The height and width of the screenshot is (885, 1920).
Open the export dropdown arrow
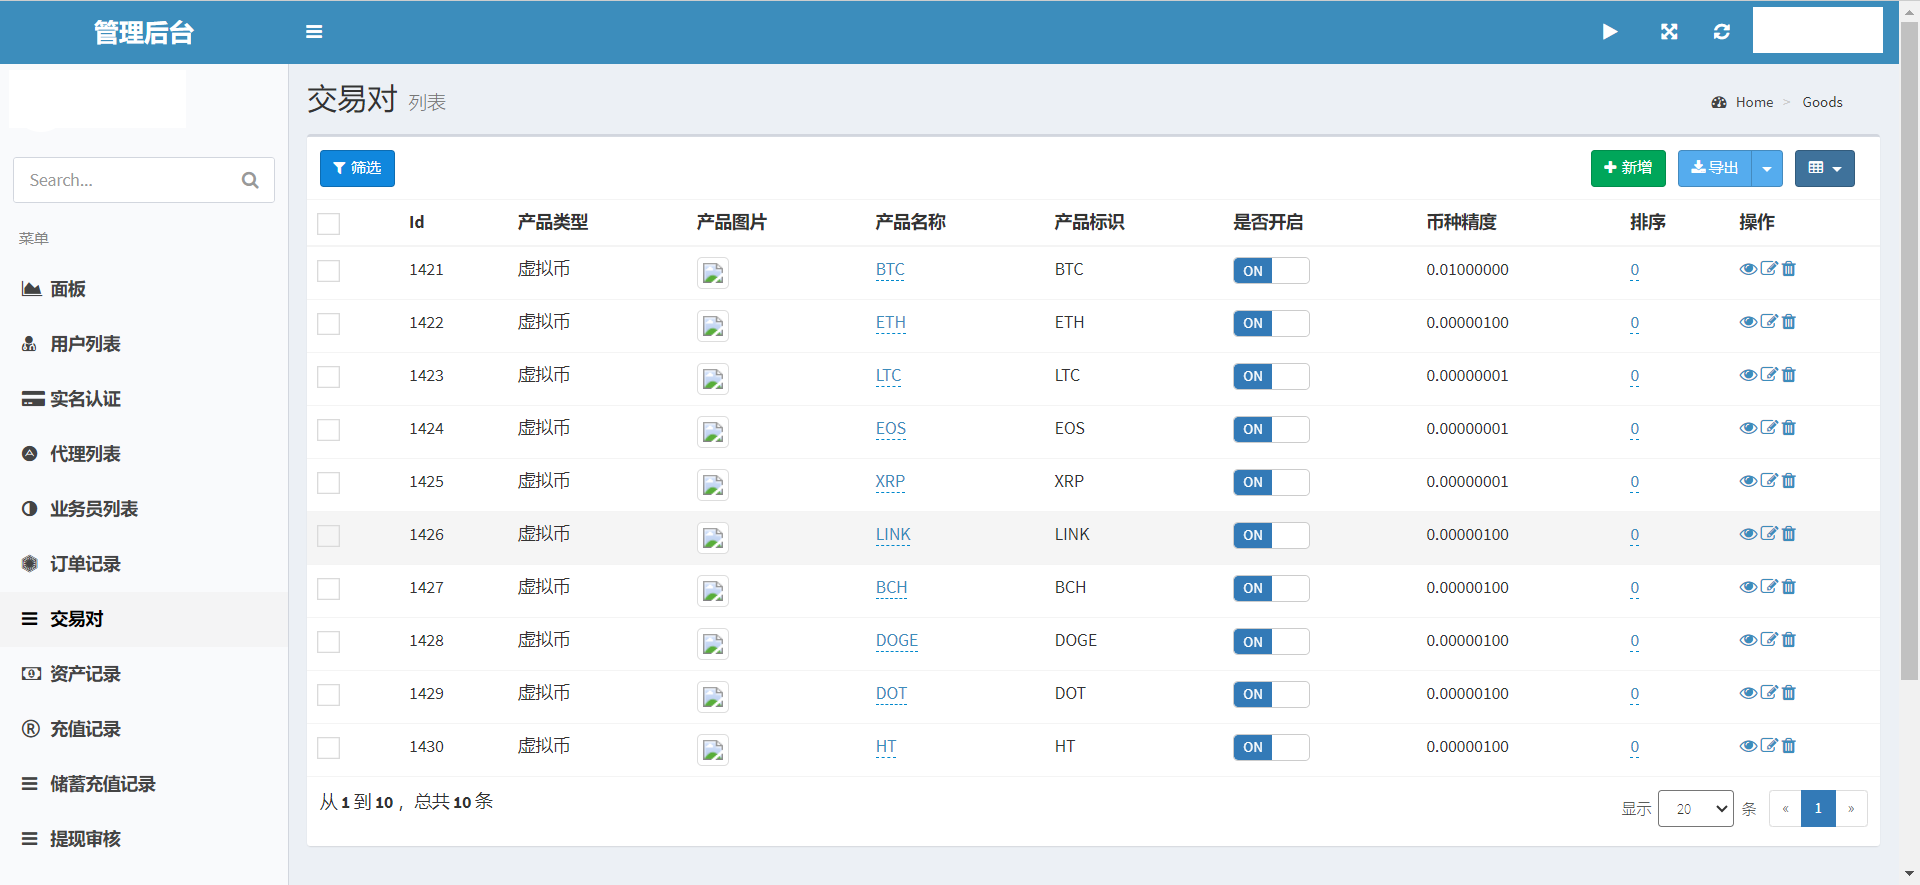(x=1767, y=168)
